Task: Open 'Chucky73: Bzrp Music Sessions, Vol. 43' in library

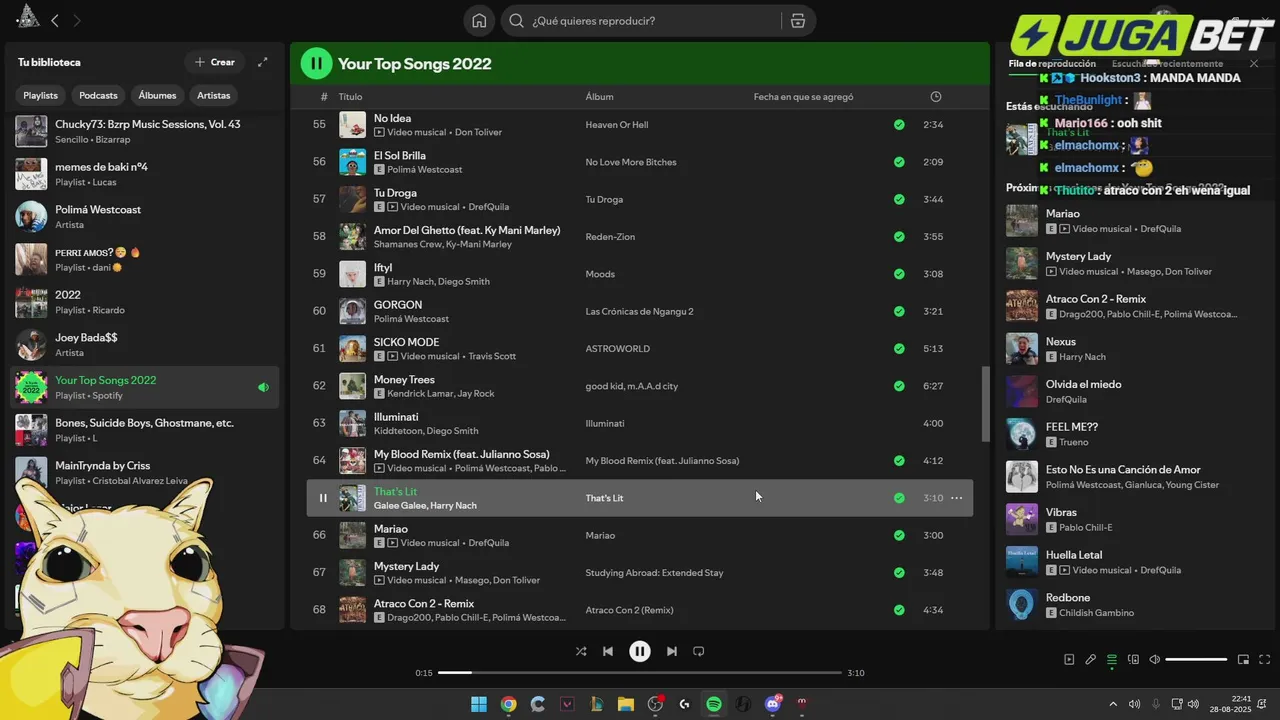Action: (x=146, y=131)
